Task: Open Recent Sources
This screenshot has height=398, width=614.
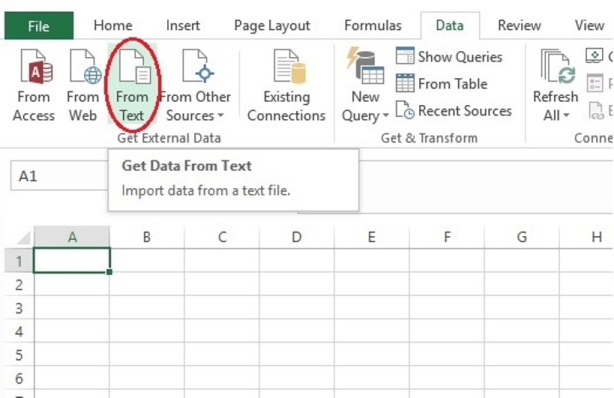Action: click(x=453, y=110)
